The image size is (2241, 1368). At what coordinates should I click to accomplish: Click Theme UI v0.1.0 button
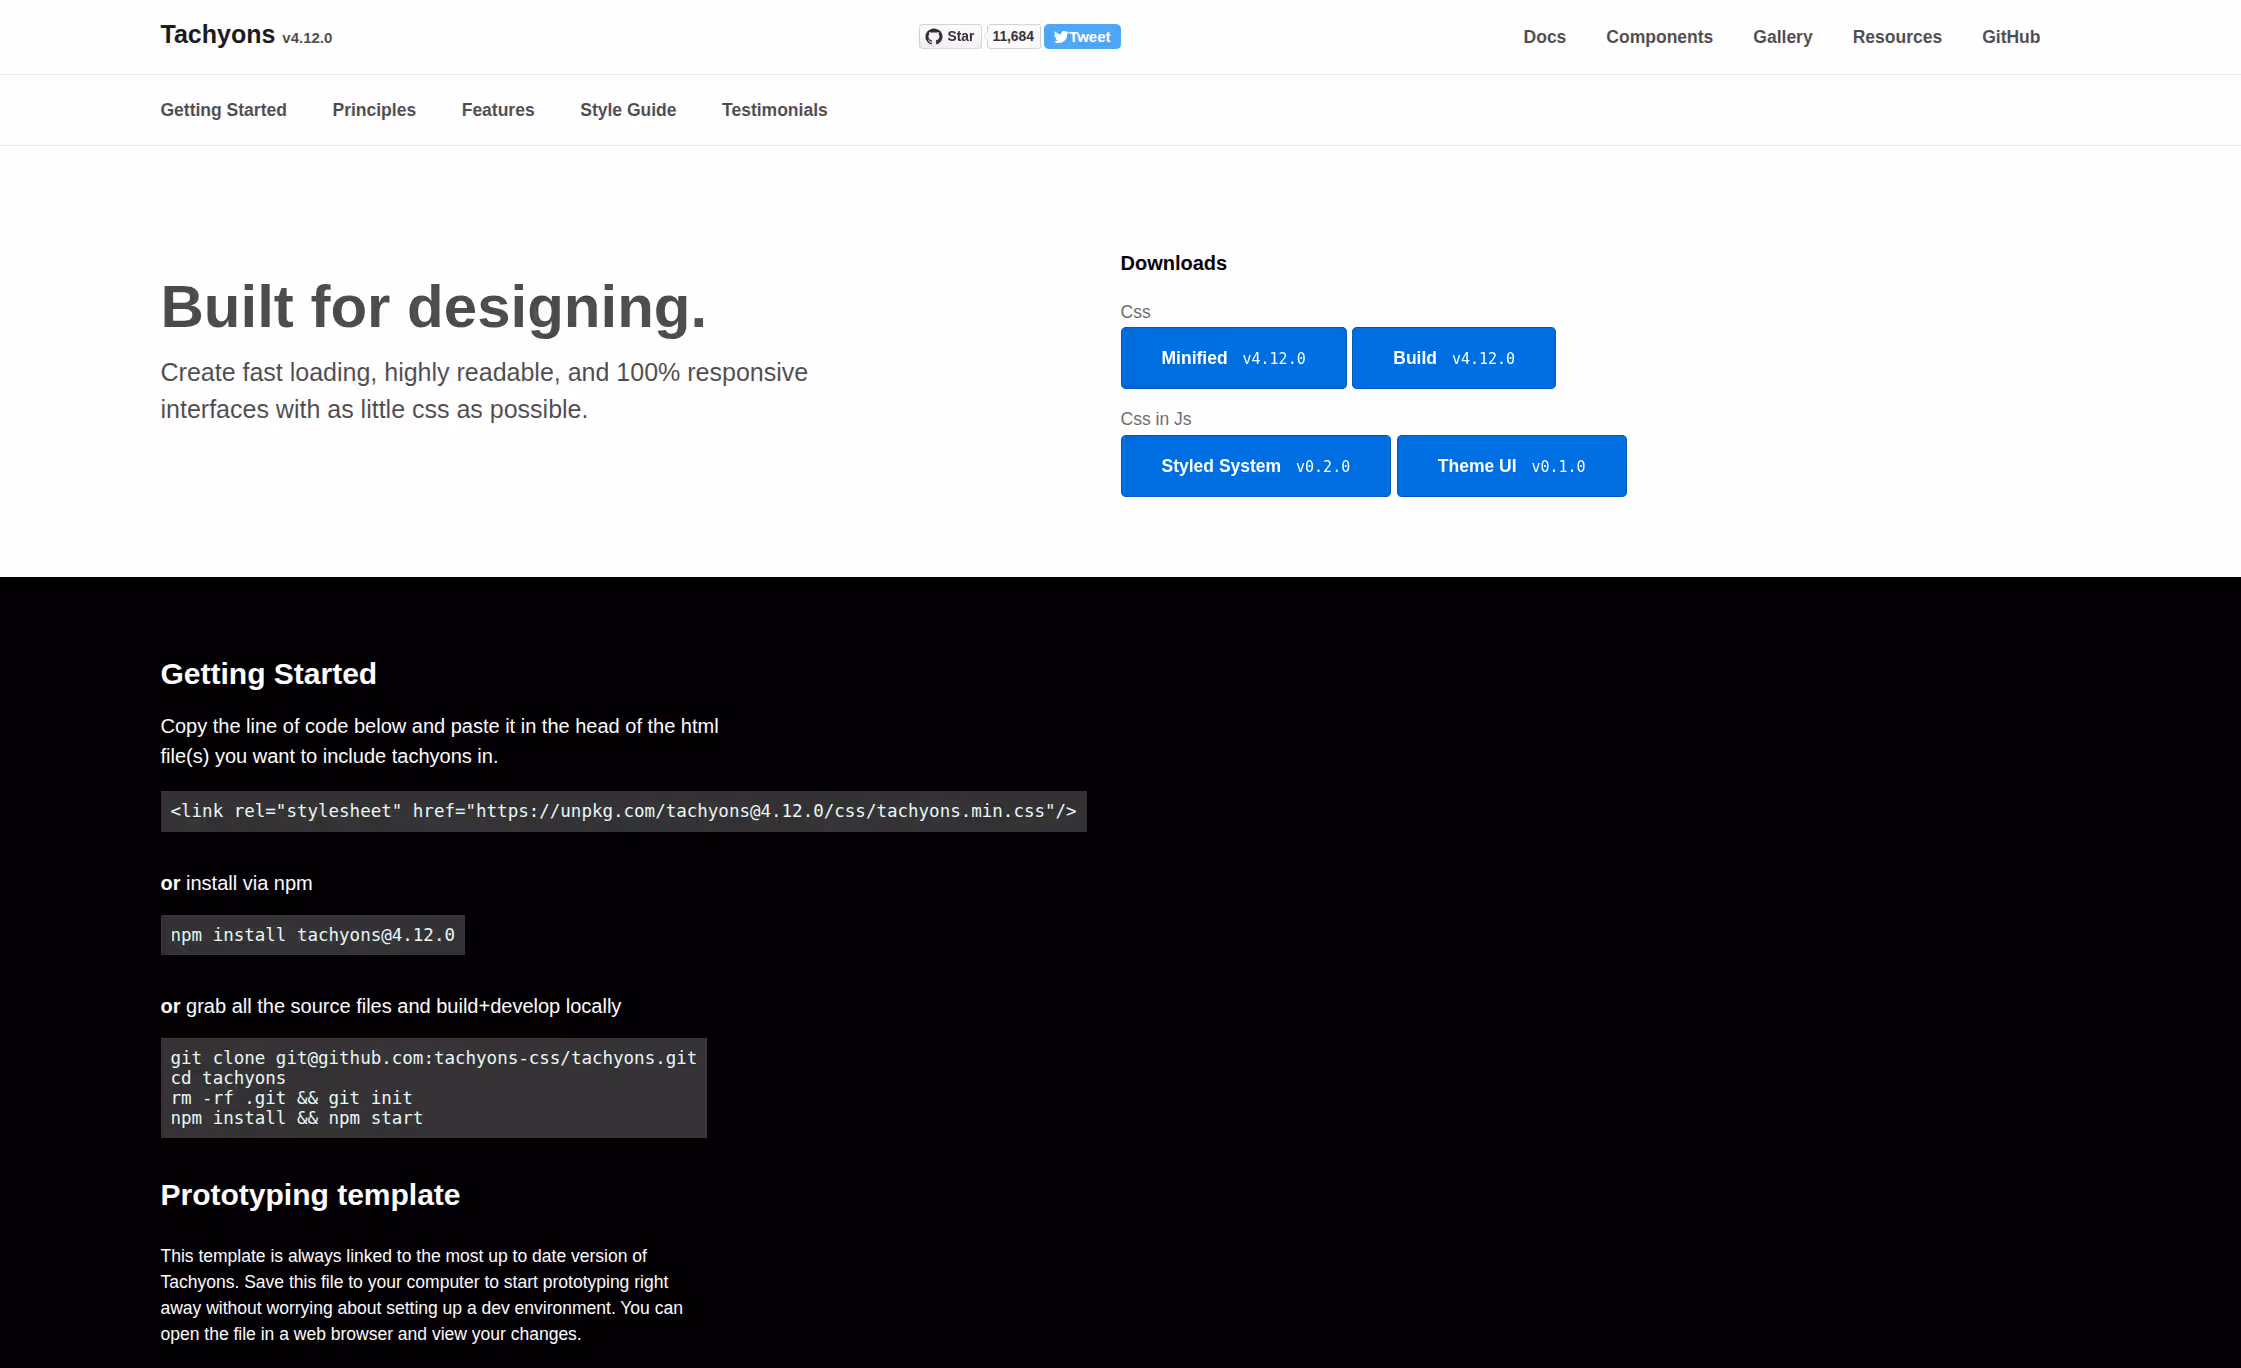1511,466
